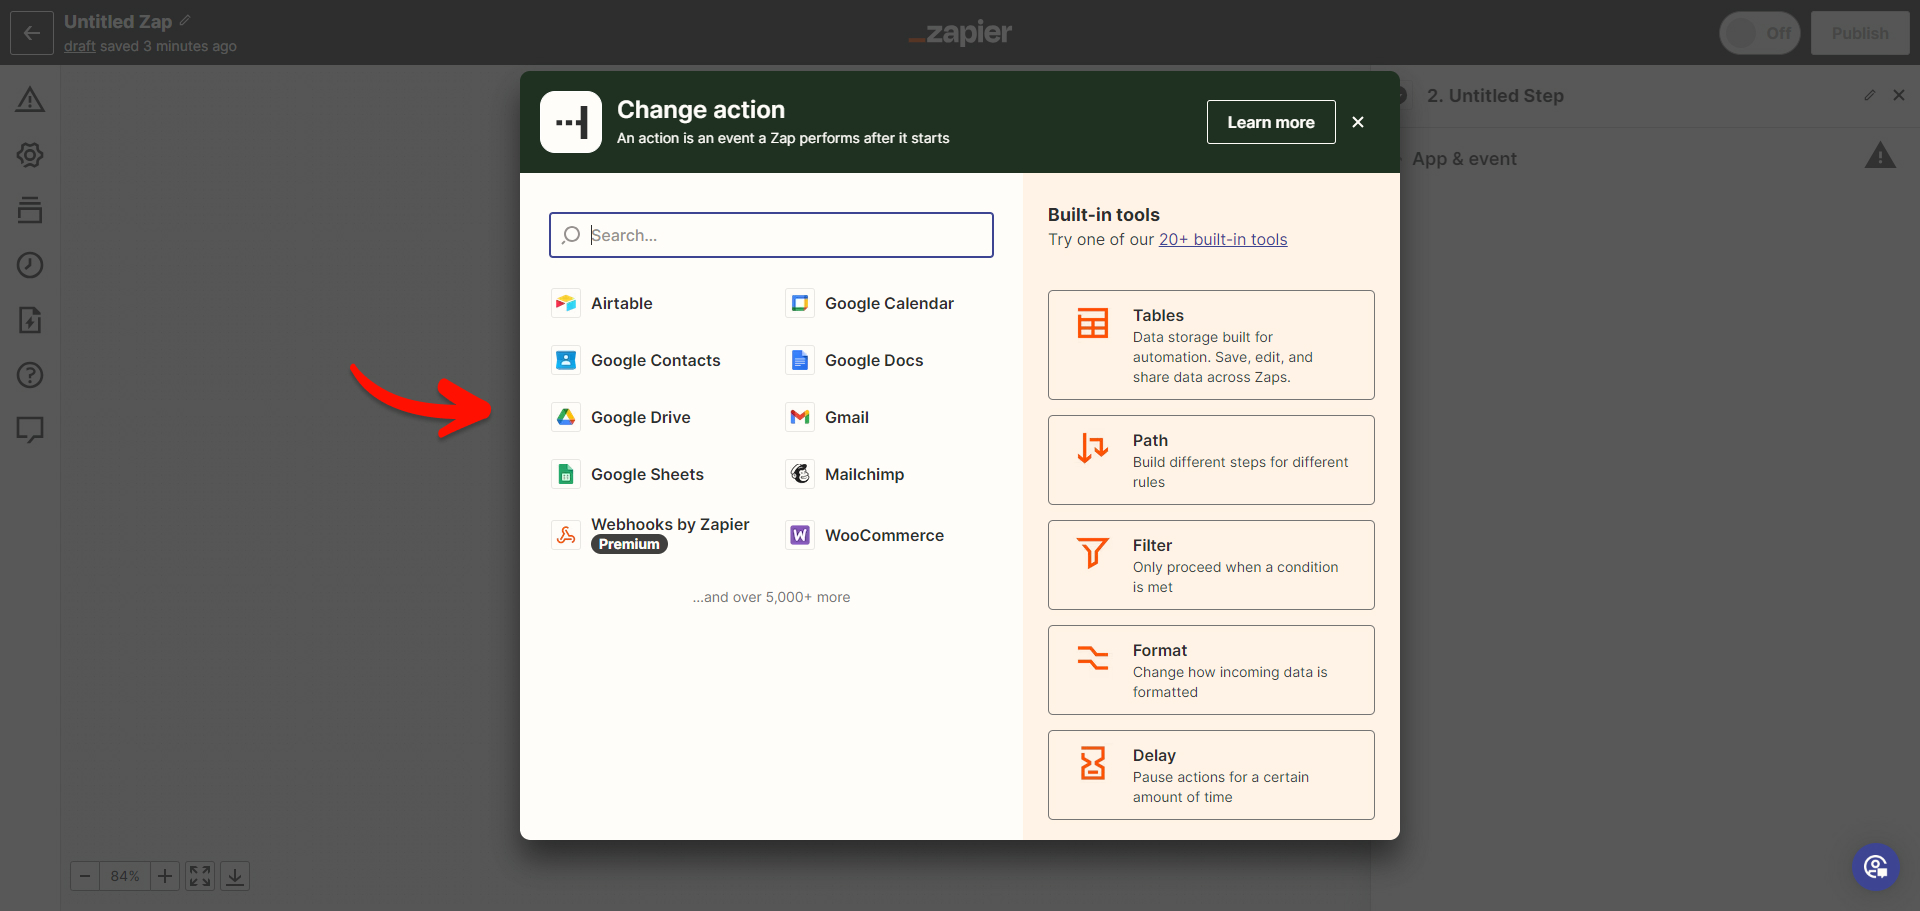Open the 20+ built-in tools link
1920x911 pixels.
[1222, 240]
